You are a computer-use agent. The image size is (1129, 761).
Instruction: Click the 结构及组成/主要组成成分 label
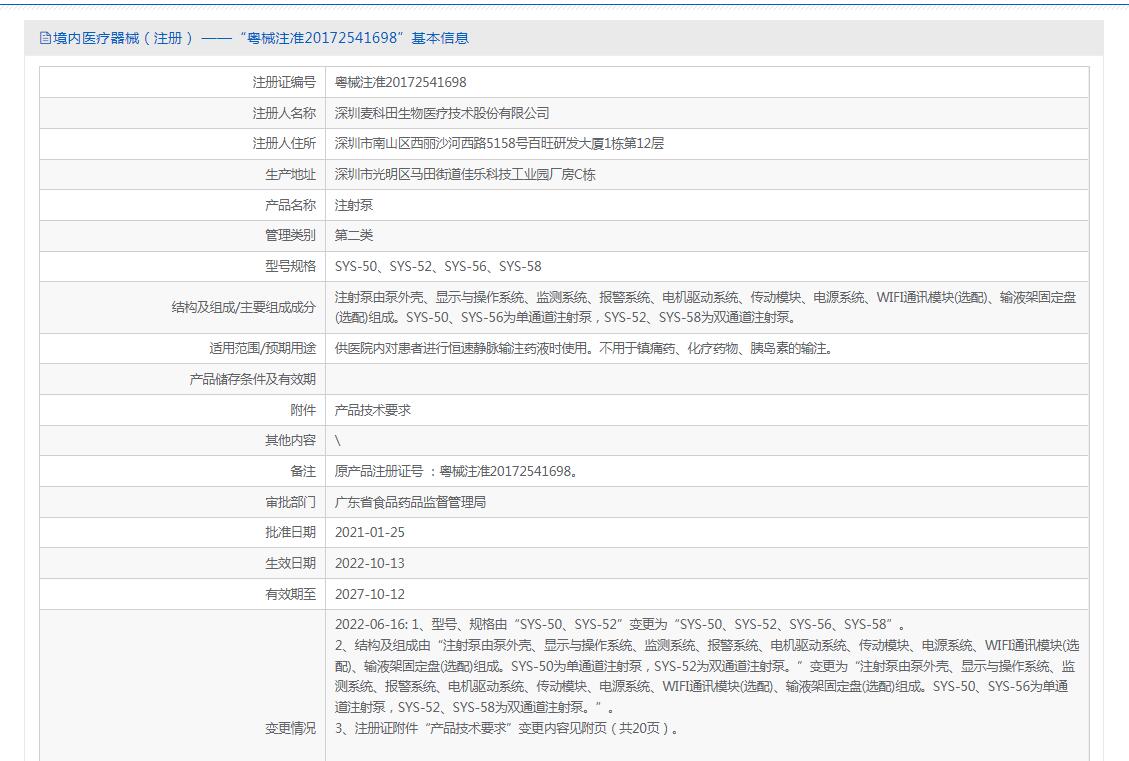pyautogui.click(x=243, y=307)
